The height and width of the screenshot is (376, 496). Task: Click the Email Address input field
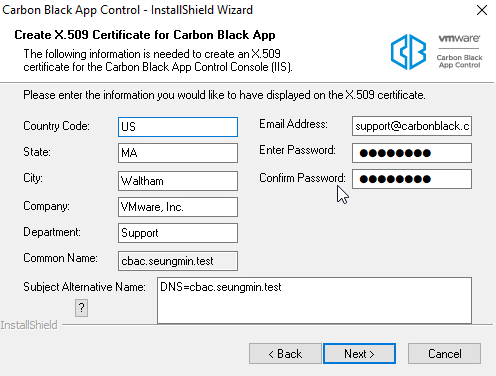(412, 126)
